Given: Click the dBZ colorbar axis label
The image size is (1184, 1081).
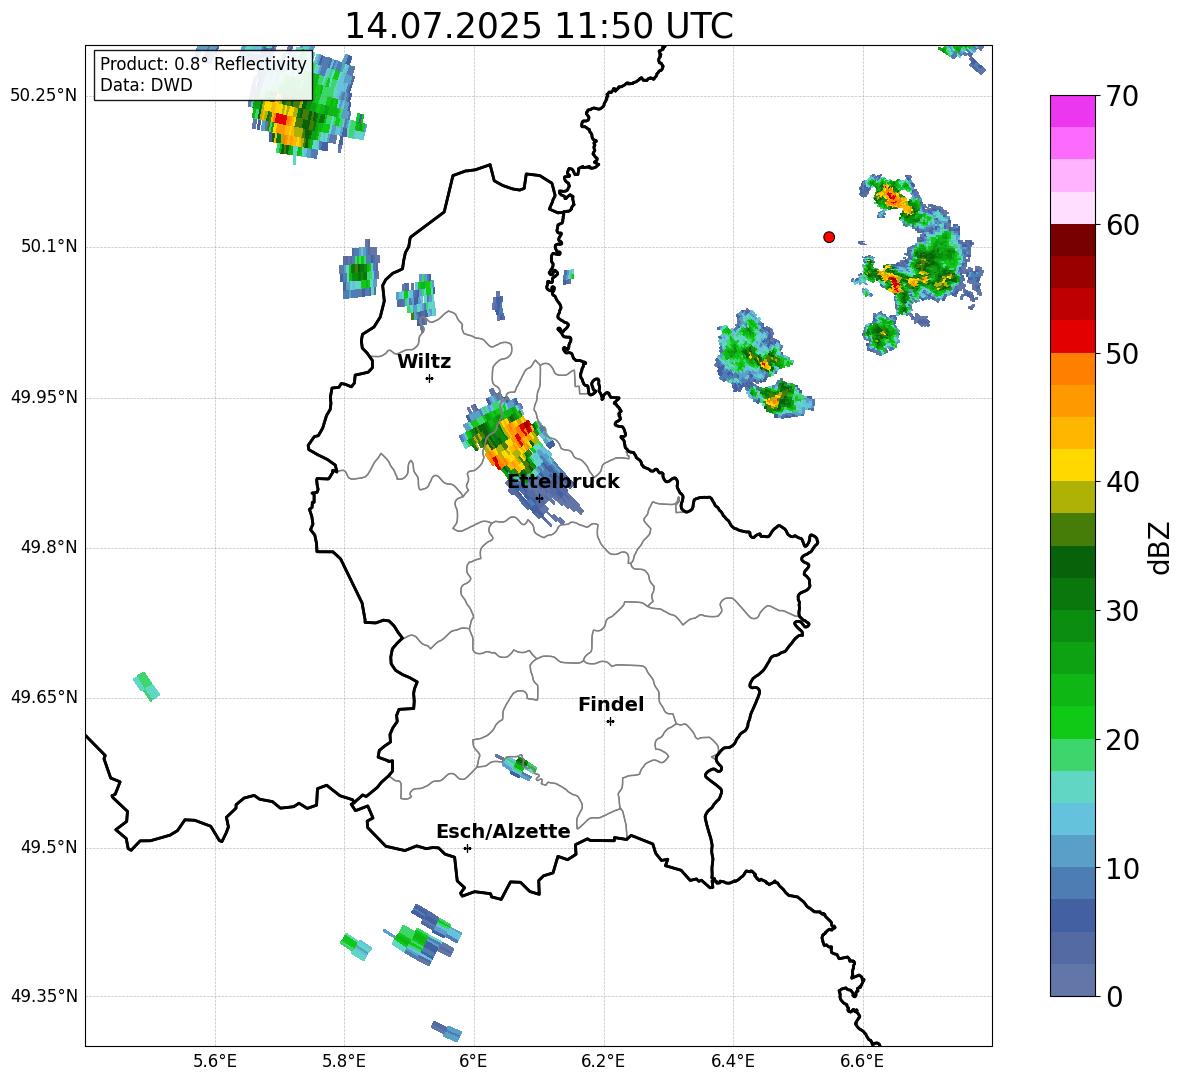Looking at the screenshot, I should click(x=1158, y=547).
